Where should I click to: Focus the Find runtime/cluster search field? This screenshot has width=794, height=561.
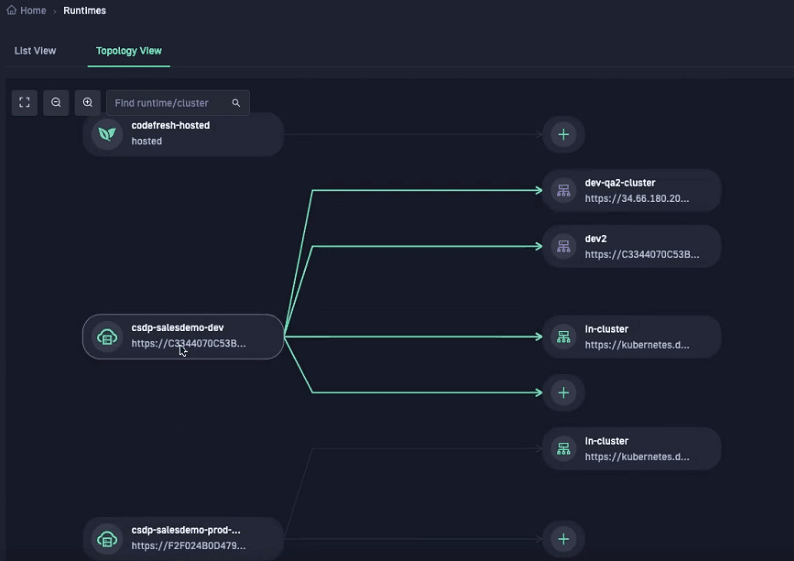tap(178, 103)
